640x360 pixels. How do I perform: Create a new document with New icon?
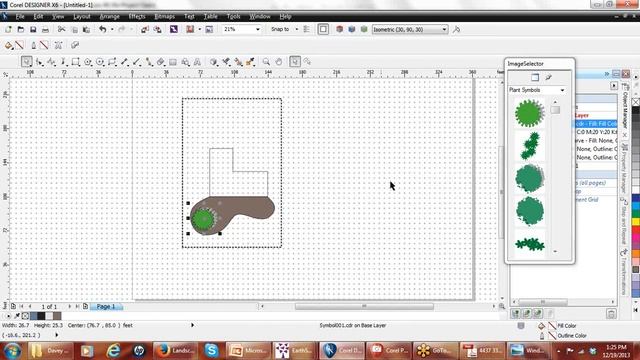pos(9,29)
